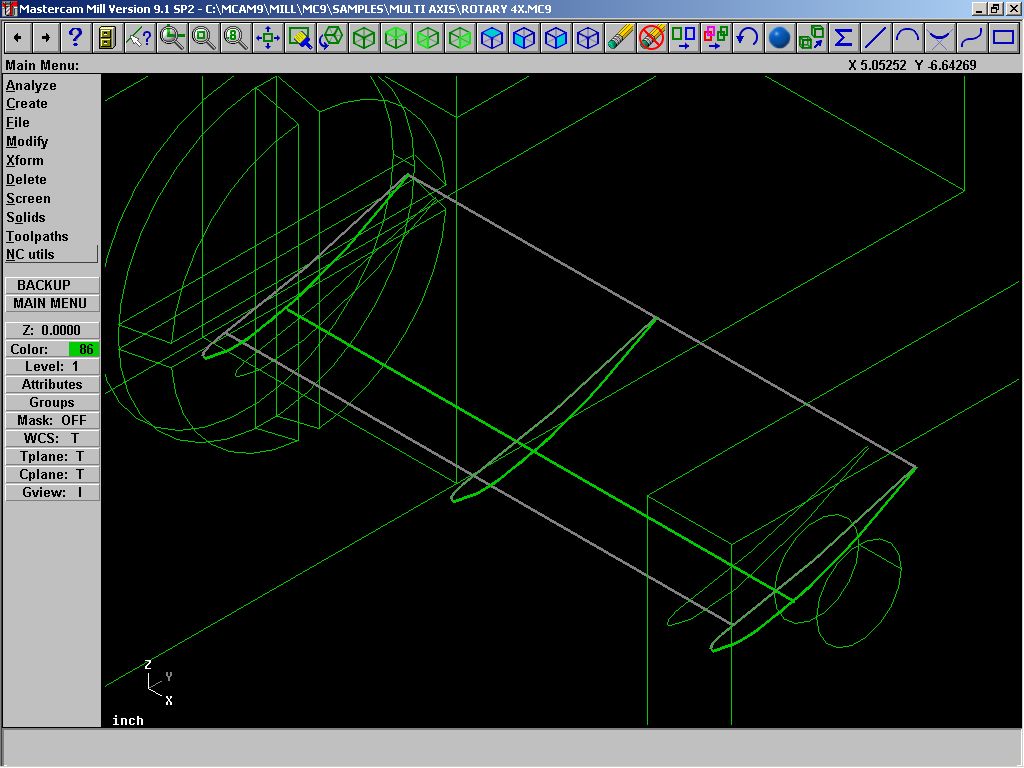Click the Level: 1 button

point(52,367)
